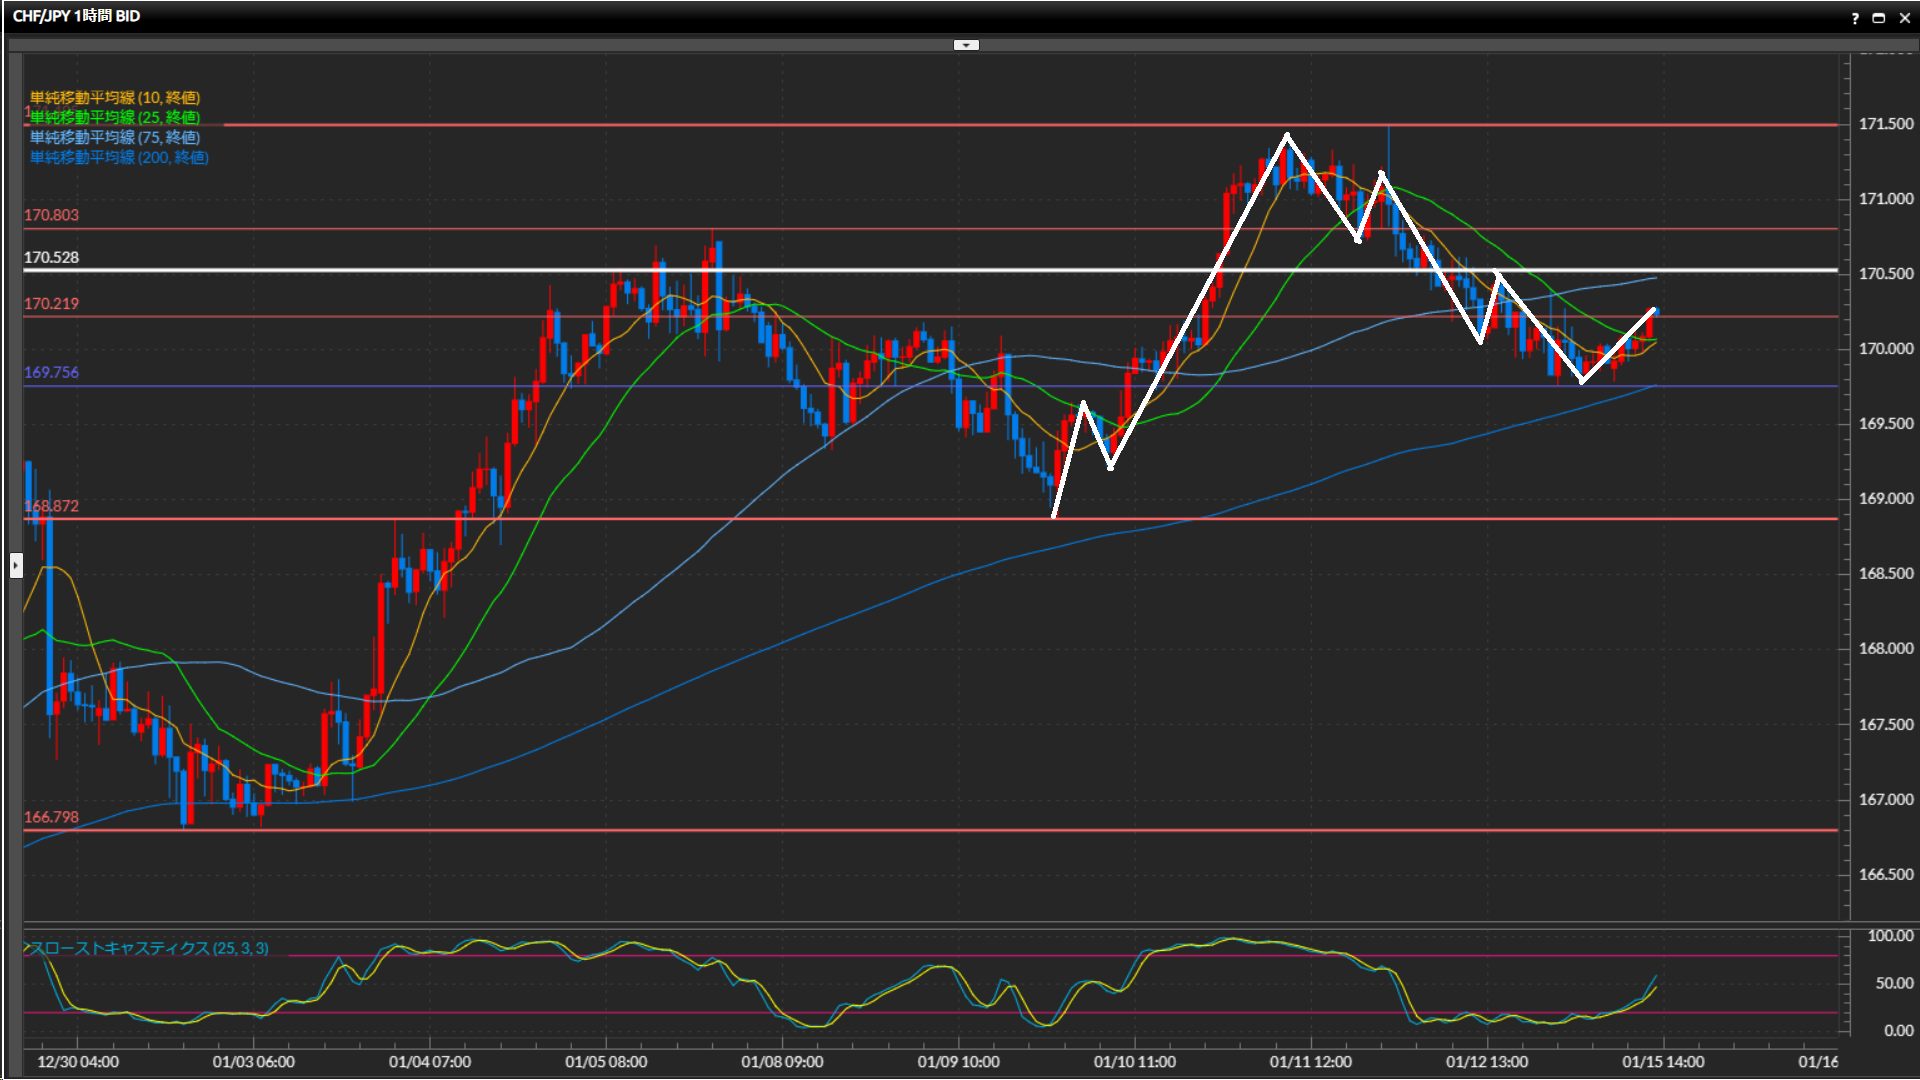Select the 25-period green moving average label
This screenshot has width=1920, height=1080.
click(115, 117)
